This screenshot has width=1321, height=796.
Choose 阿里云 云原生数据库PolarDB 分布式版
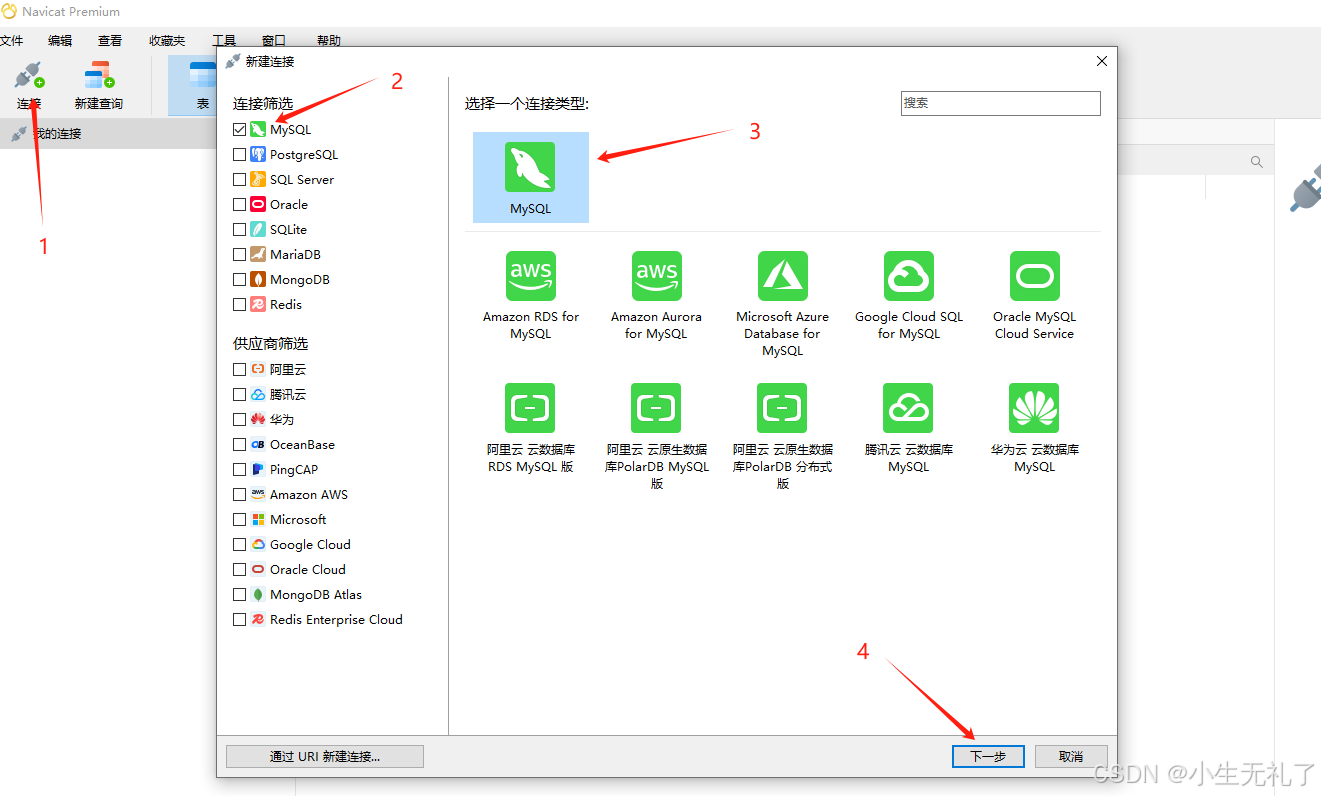(x=782, y=437)
